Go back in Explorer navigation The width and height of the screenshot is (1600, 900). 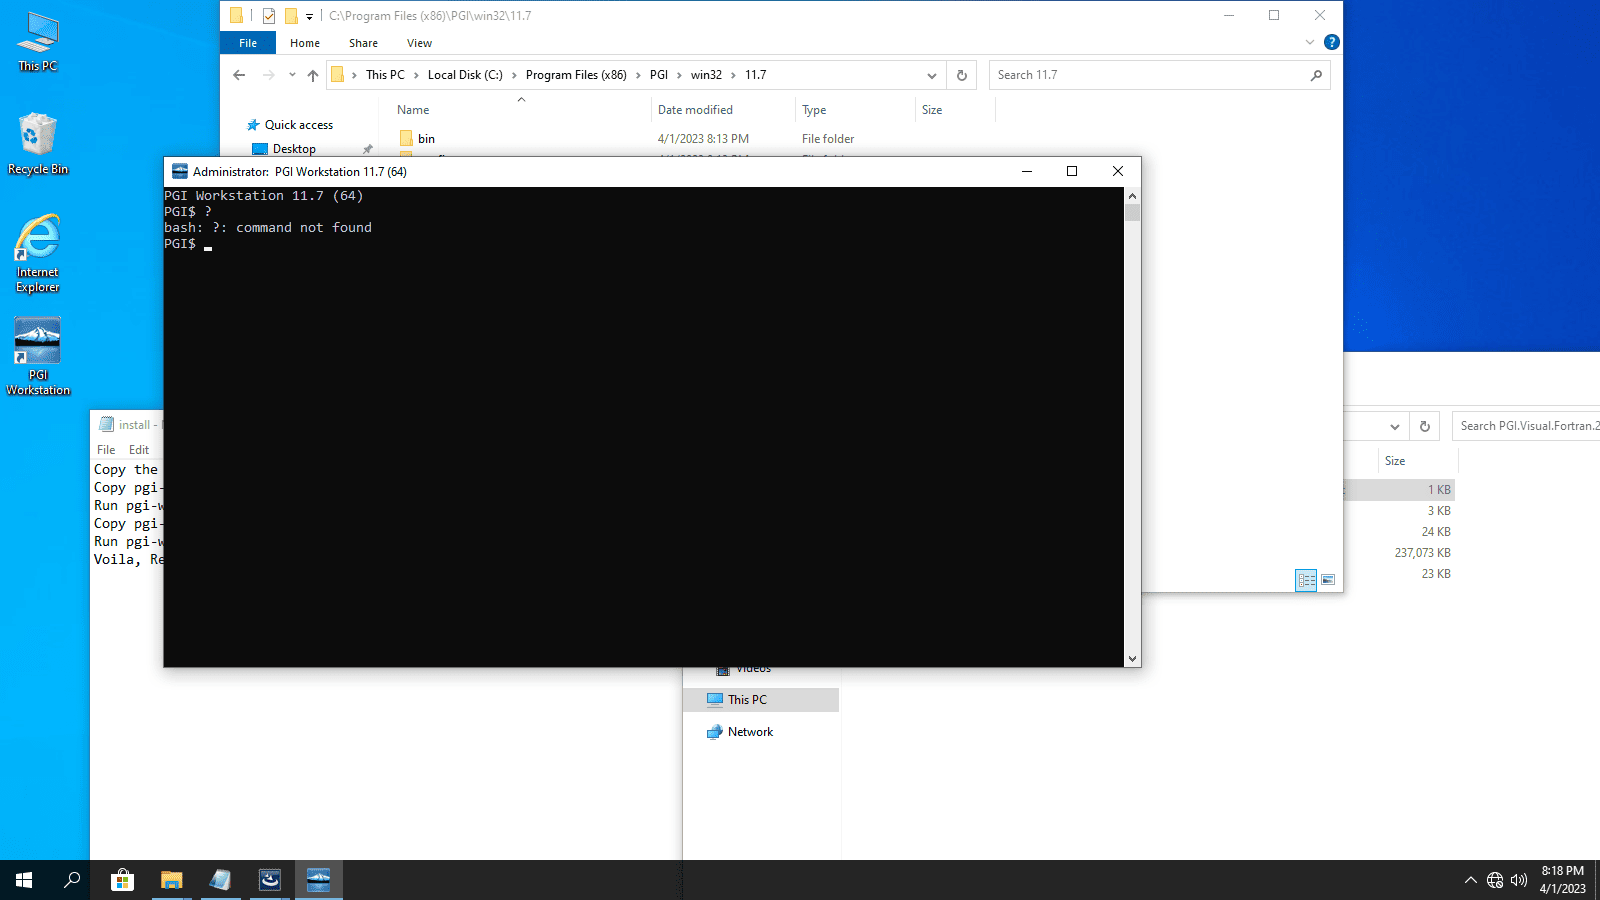(x=239, y=75)
